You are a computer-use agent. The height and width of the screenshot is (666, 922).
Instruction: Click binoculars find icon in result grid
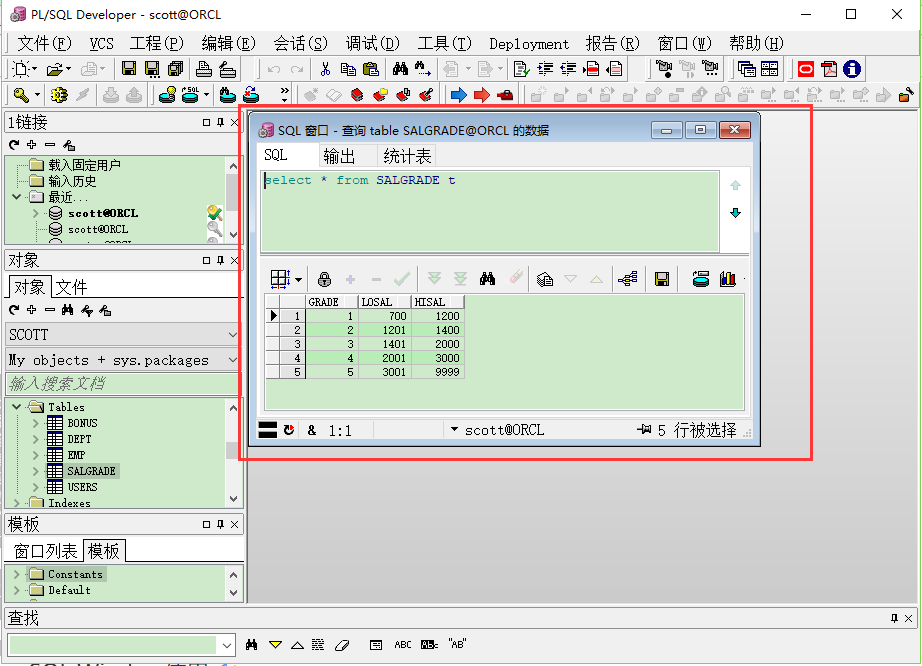pyautogui.click(x=487, y=279)
